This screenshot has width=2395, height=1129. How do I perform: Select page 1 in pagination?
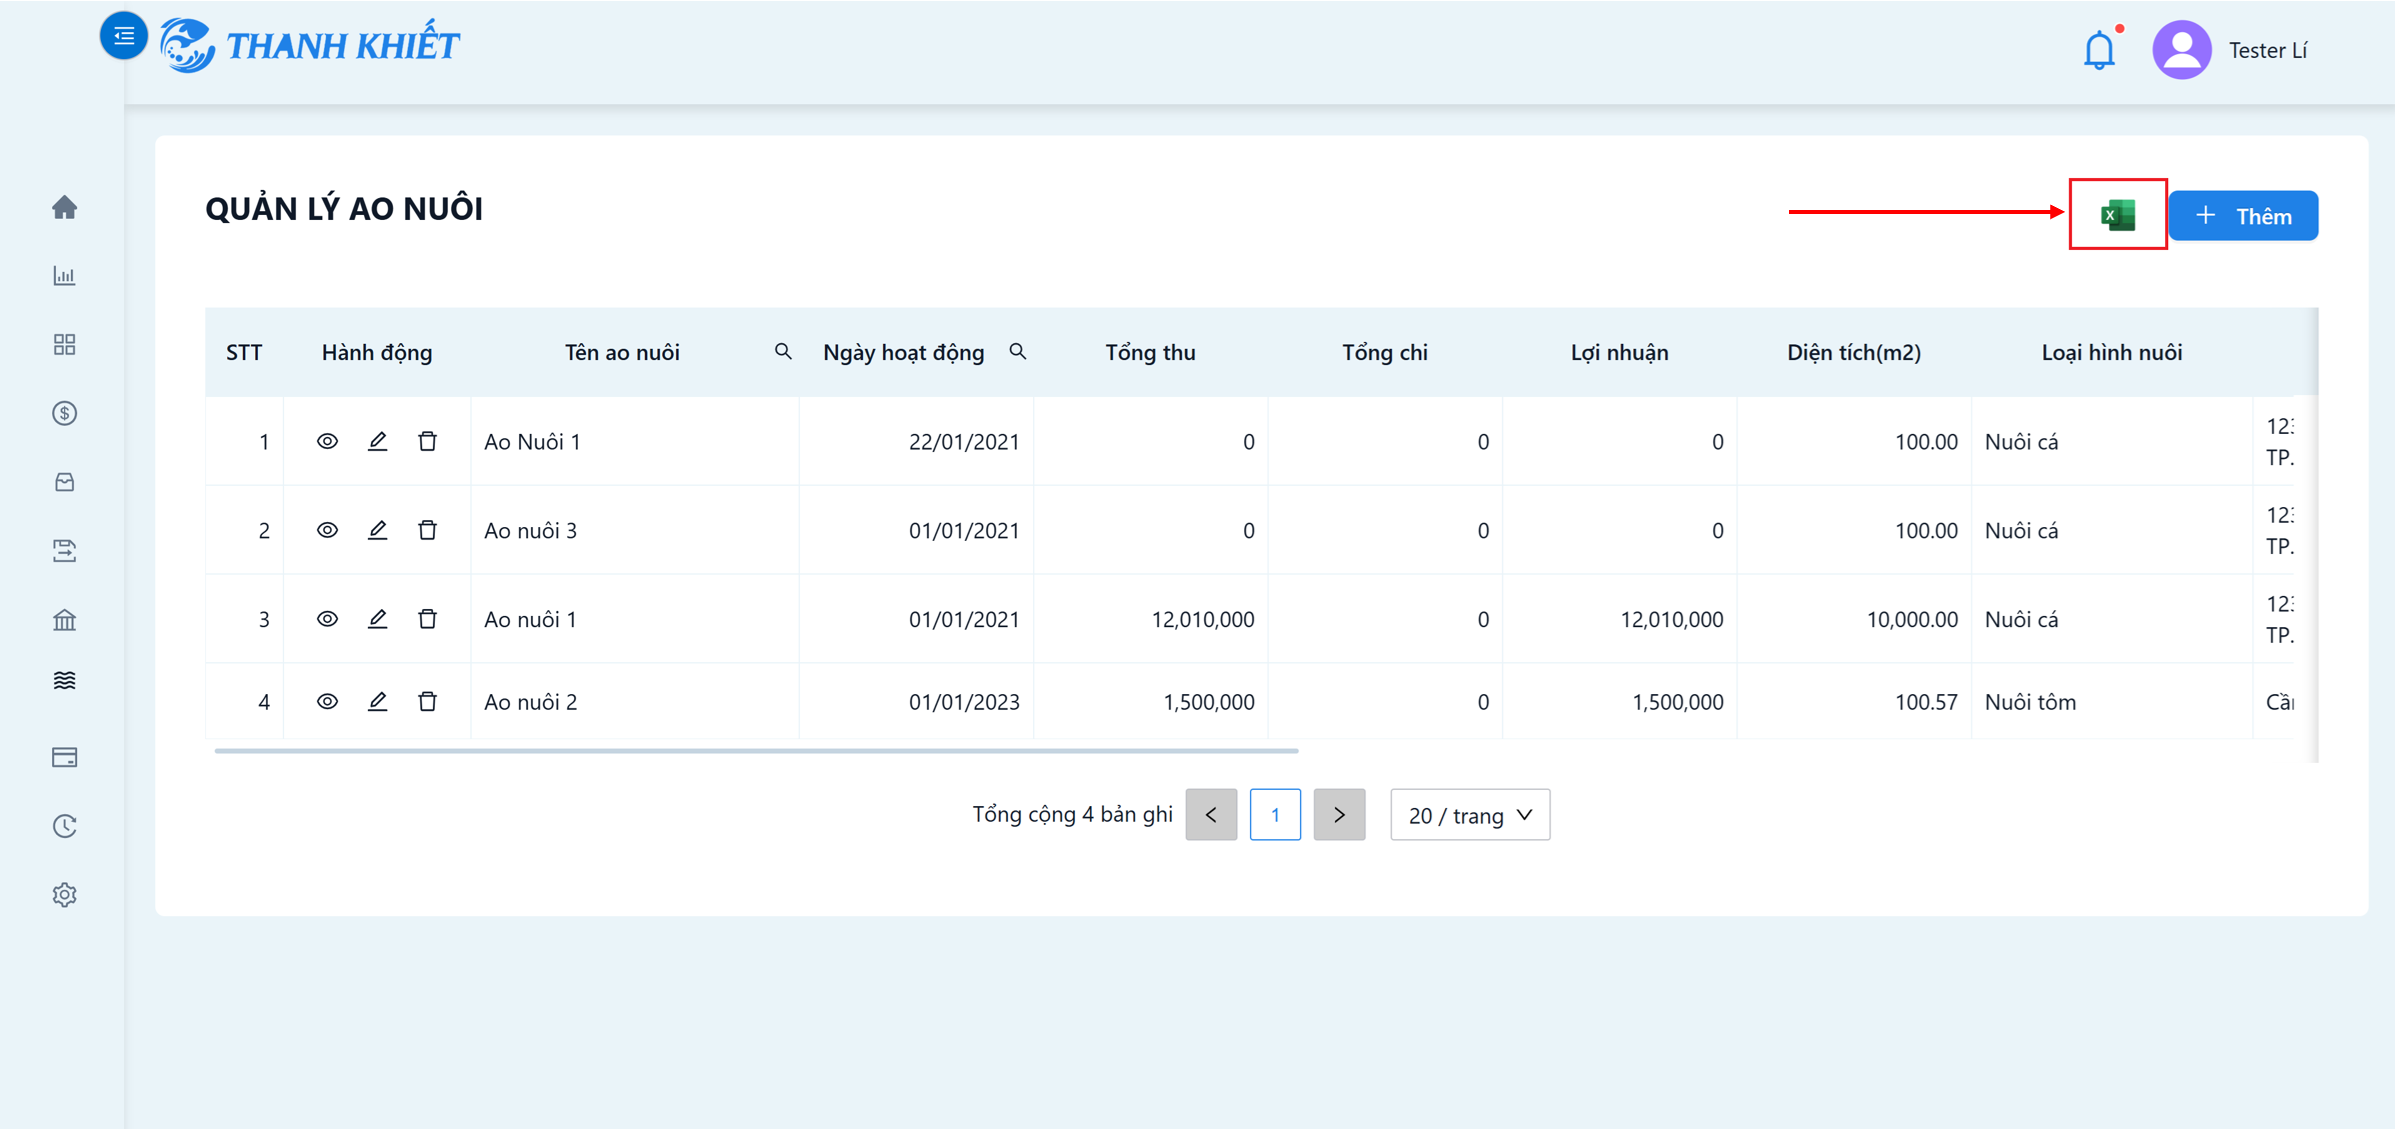coord(1275,815)
